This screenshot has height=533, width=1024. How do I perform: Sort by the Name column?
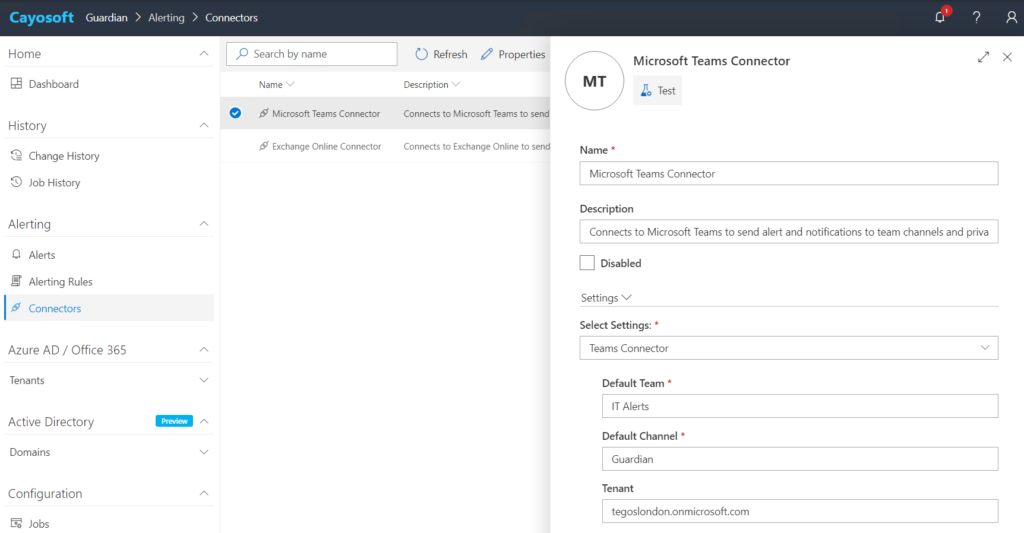[276, 84]
